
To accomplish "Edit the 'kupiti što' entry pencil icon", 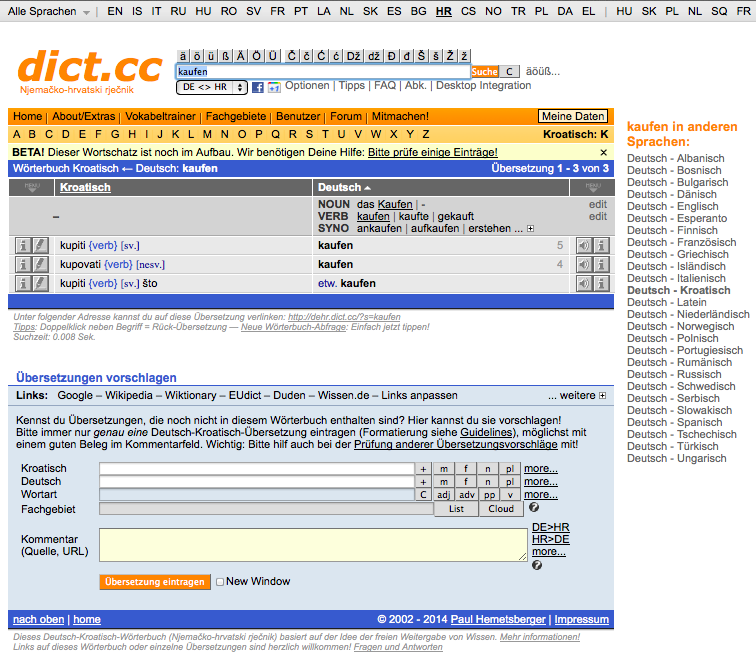I will (40, 283).
